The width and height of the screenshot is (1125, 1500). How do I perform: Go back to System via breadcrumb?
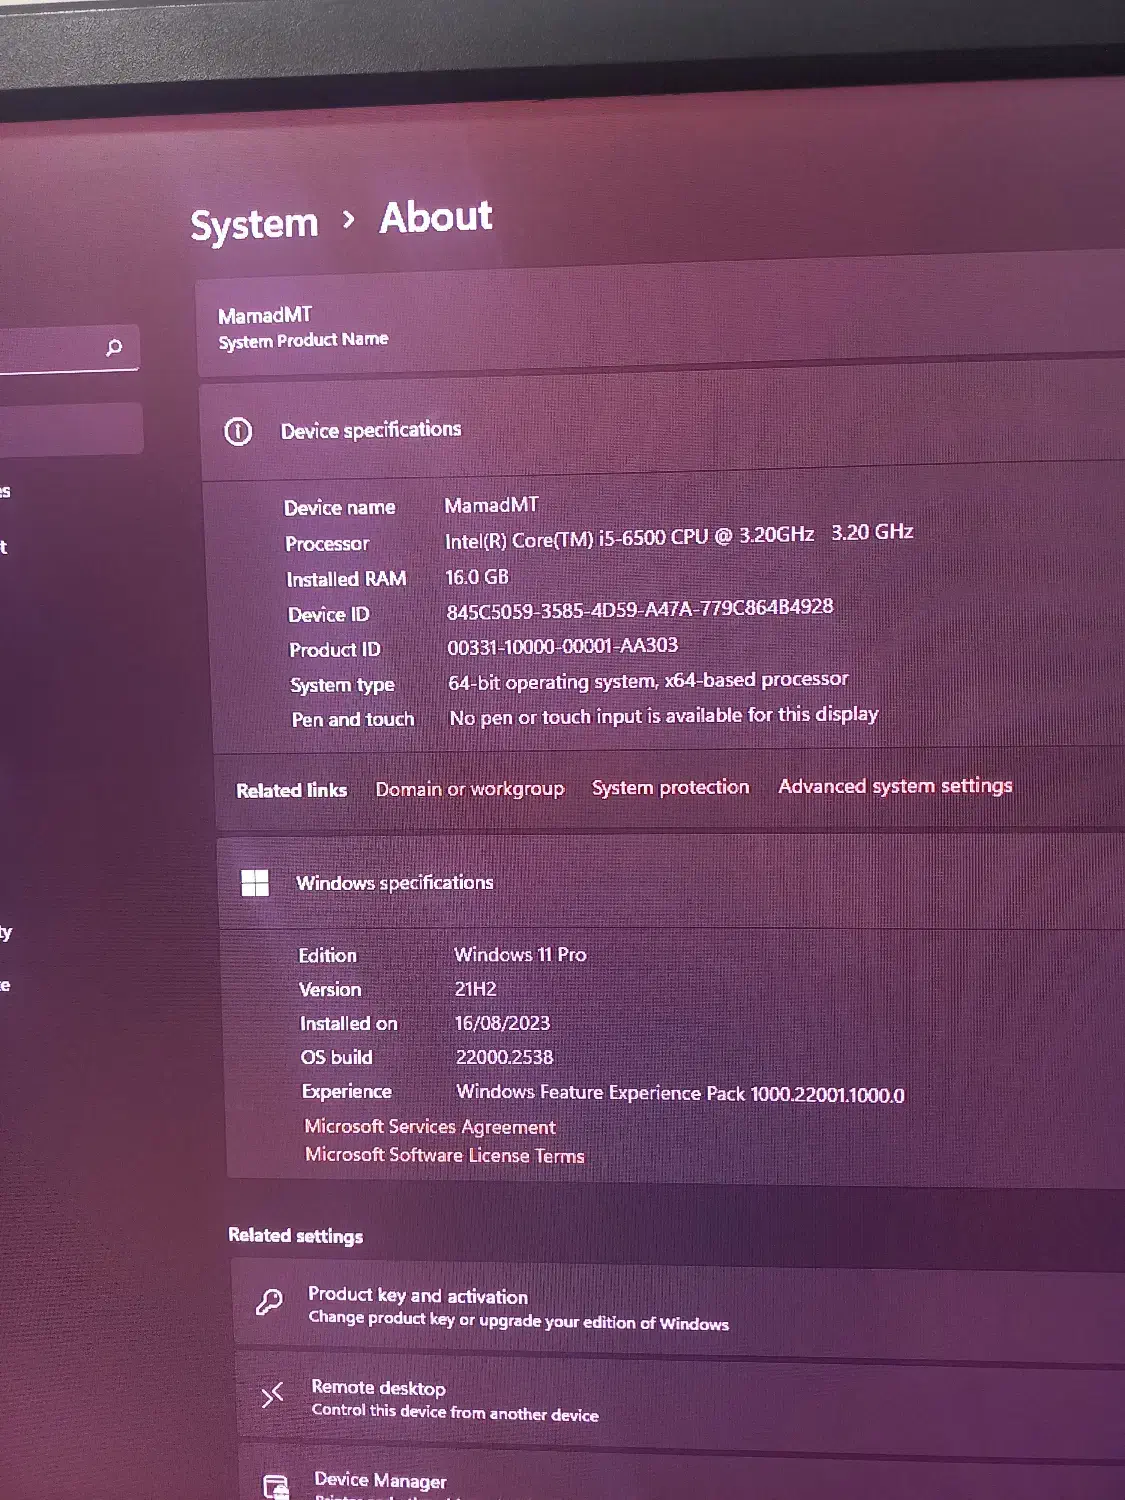tap(254, 224)
